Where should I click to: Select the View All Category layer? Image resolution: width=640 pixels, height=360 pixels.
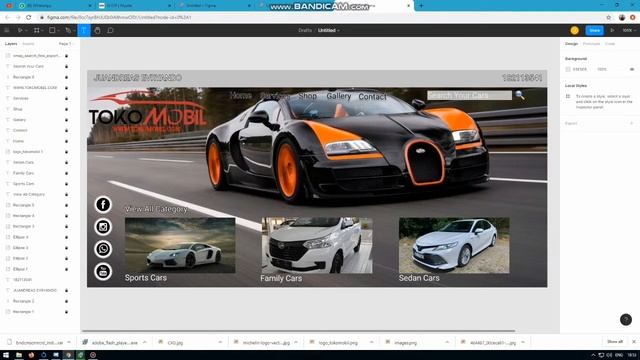pos(29,194)
